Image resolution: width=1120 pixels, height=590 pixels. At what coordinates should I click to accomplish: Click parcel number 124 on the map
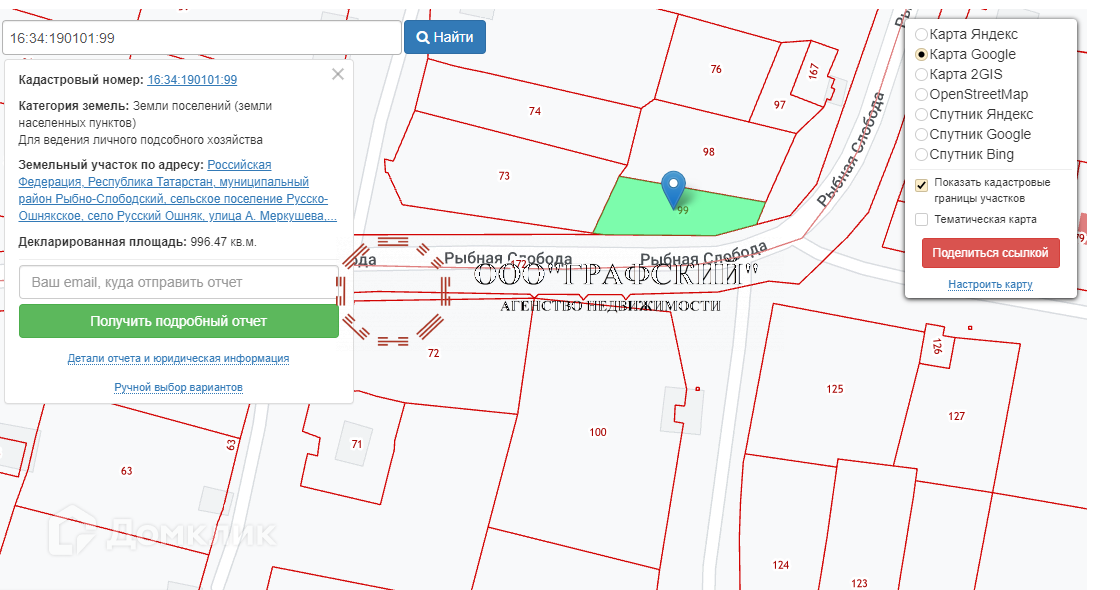[x=781, y=565]
